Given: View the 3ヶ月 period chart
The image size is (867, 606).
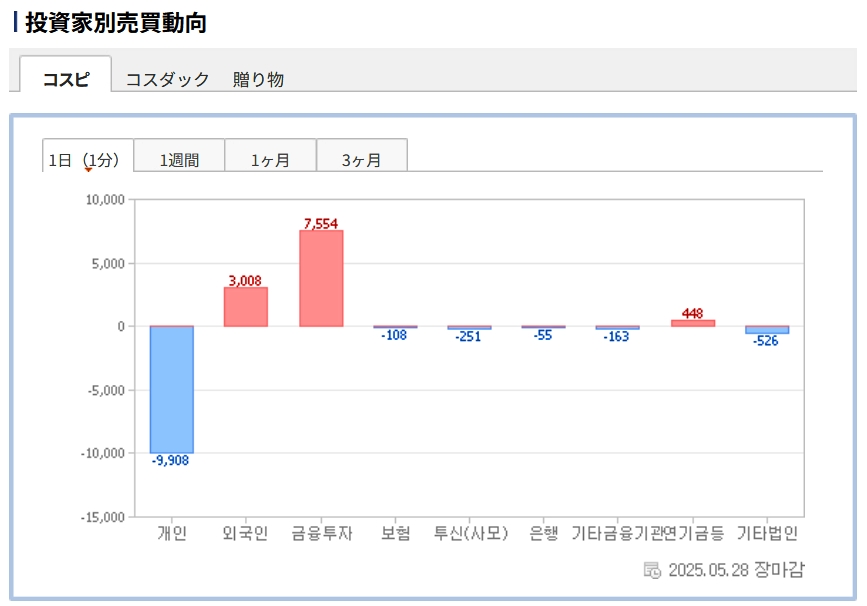Looking at the screenshot, I should coord(361,159).
